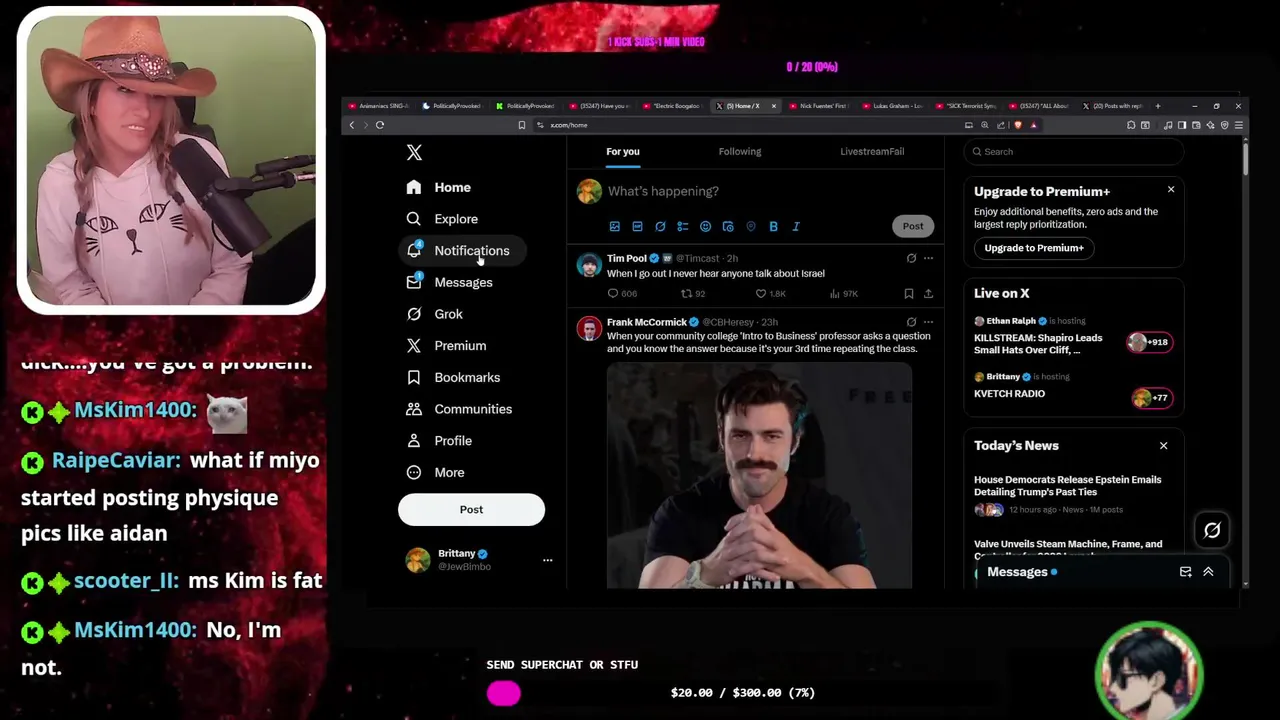The width and height of the screenshot is (1280, 720).
Task: Switch to the Lukas Graham browser tab
Action: click(892, 106)
